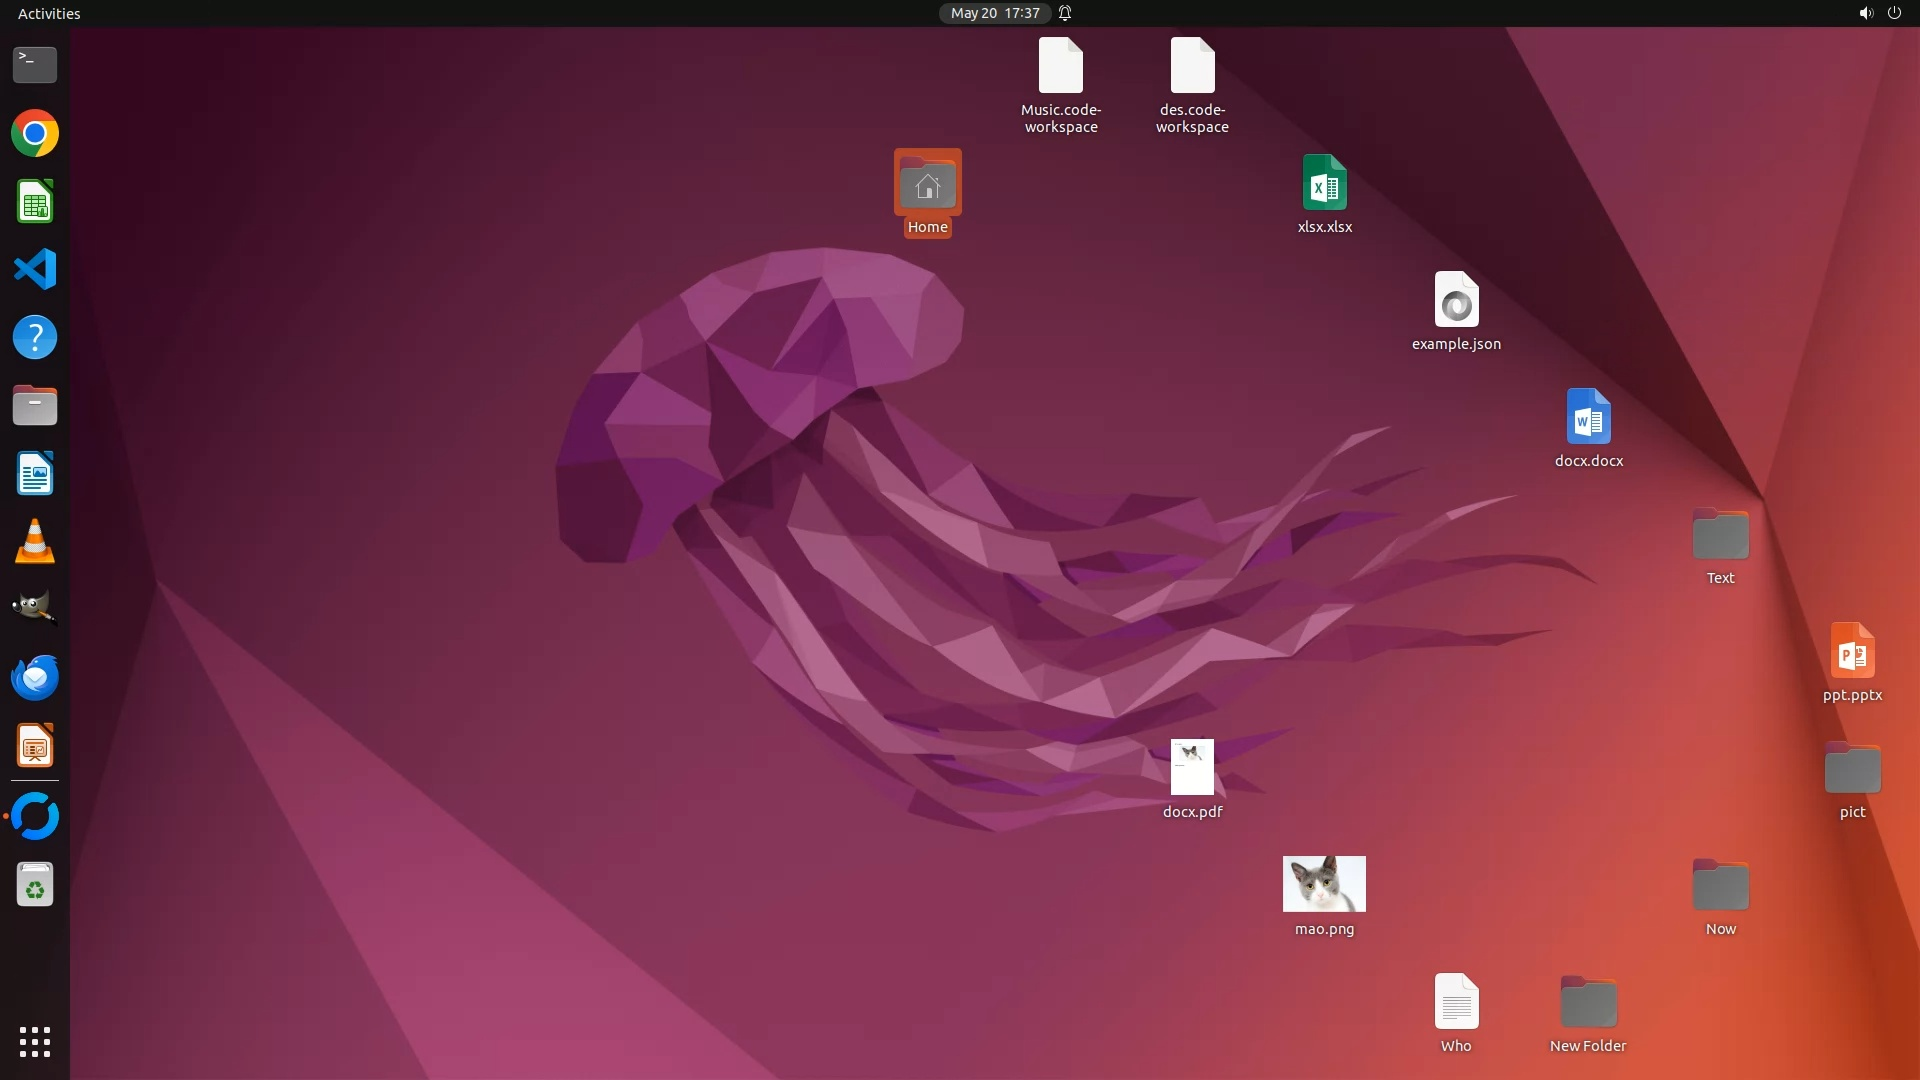Screen dimensions: 1920x1080
Task: Show Applications grid button
Action: [35, 1042]
